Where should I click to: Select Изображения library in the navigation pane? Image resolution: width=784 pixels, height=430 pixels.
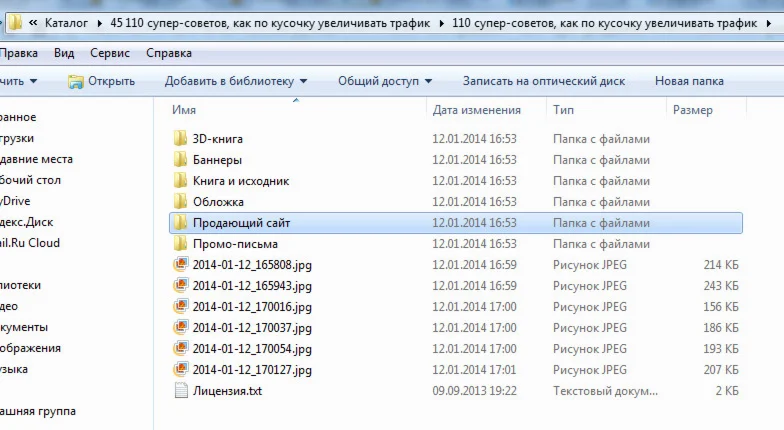(x=30, y=348)
